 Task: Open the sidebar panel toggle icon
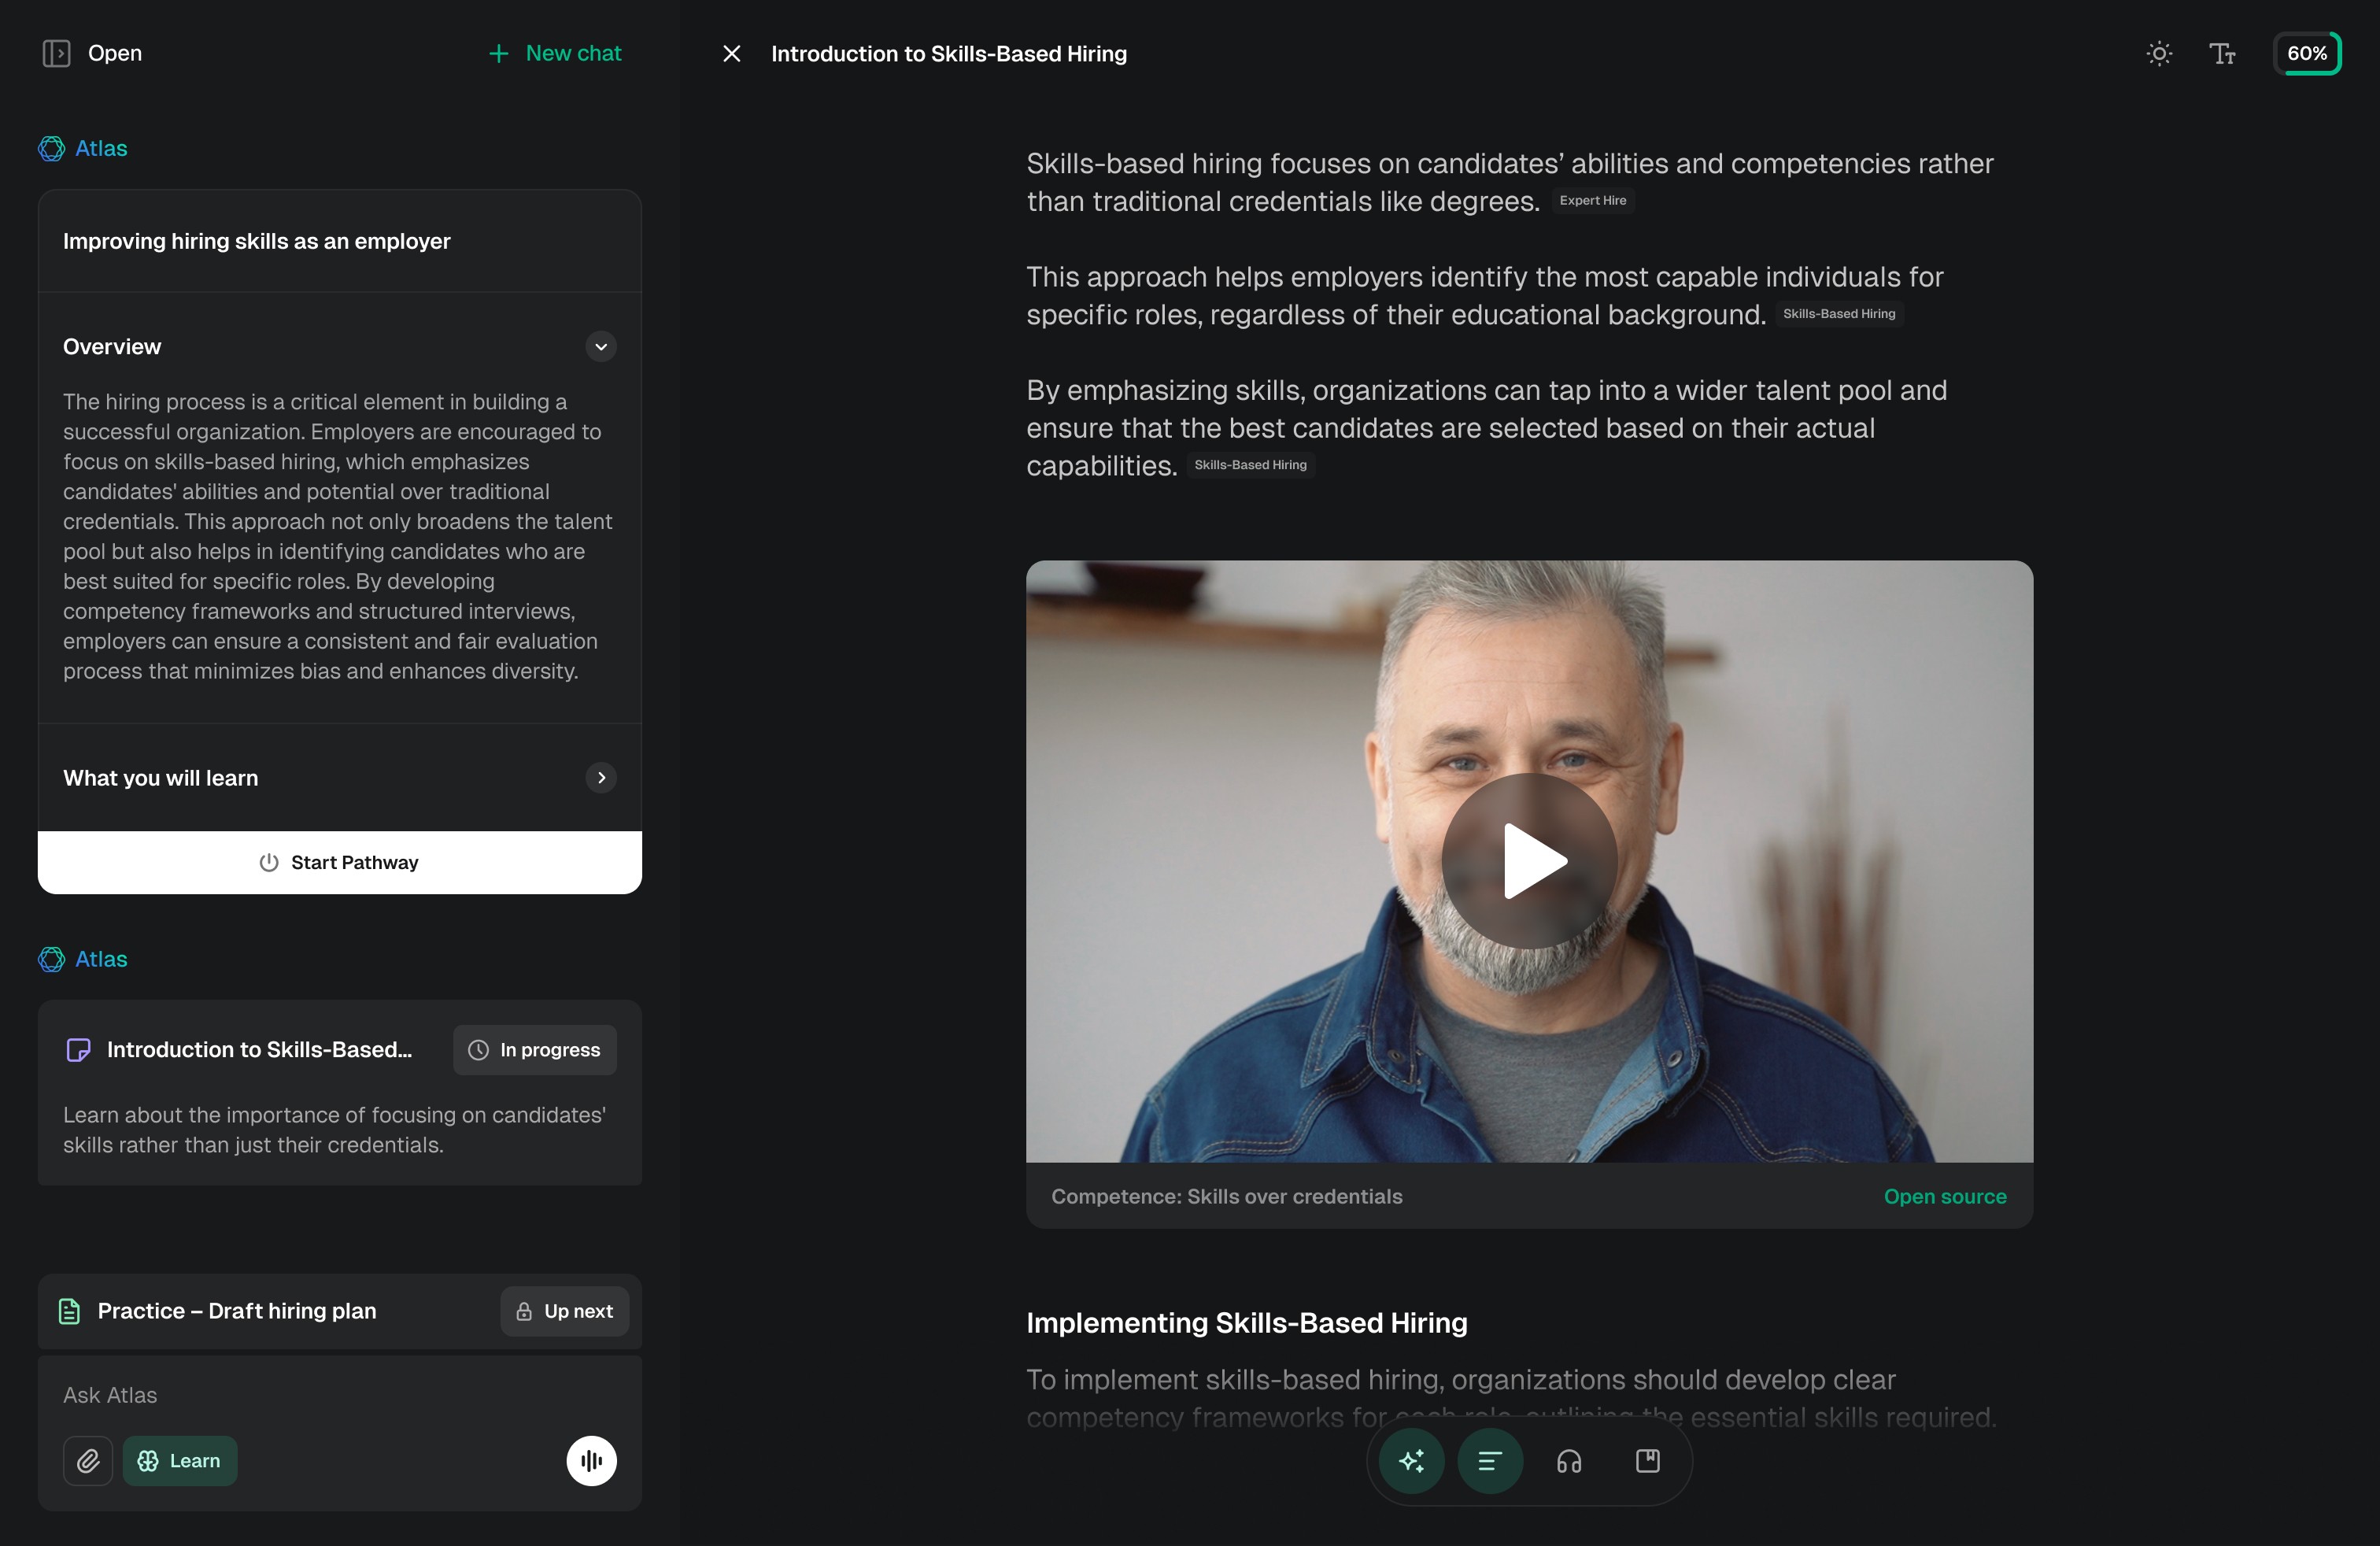click(x=57, y=53)
